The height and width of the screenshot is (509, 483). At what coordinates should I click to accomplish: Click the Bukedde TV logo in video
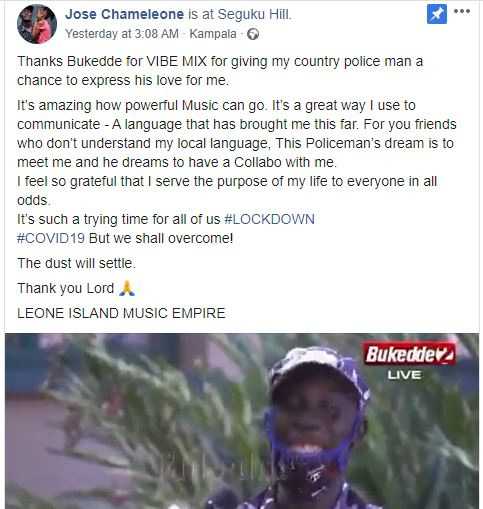(x=409, y=354)
